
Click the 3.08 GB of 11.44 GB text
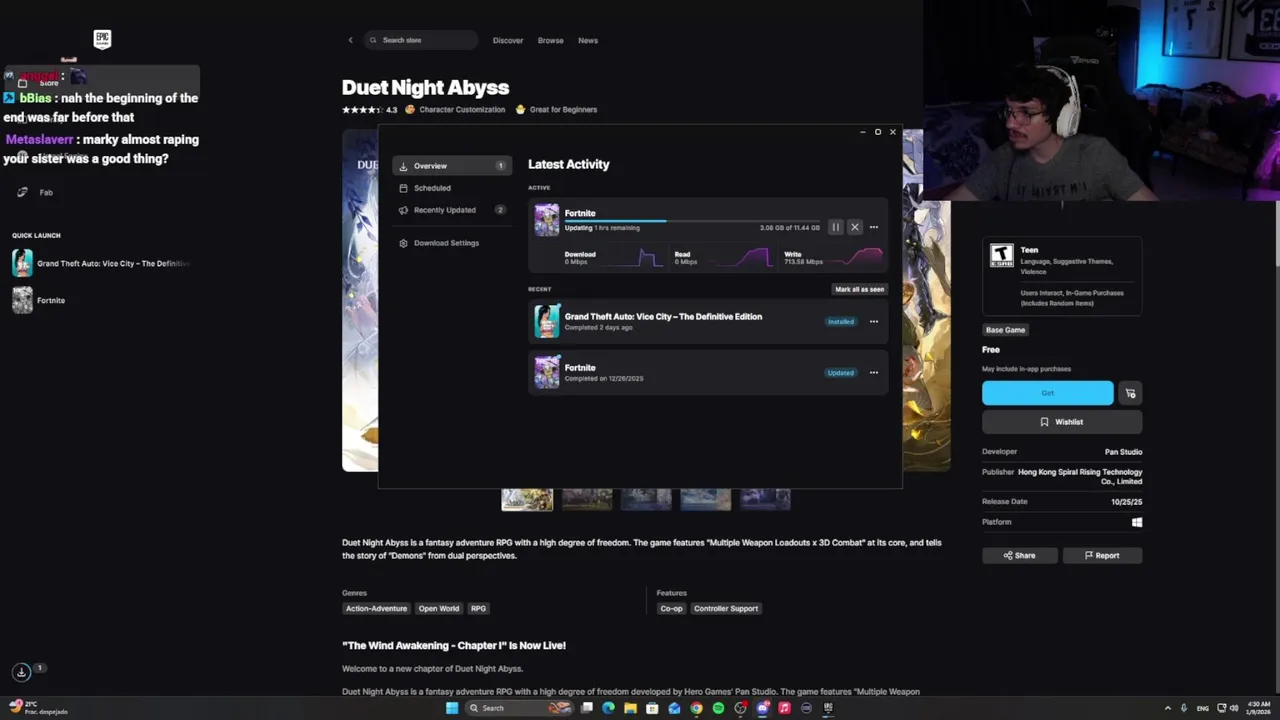[x=790, y=228]
